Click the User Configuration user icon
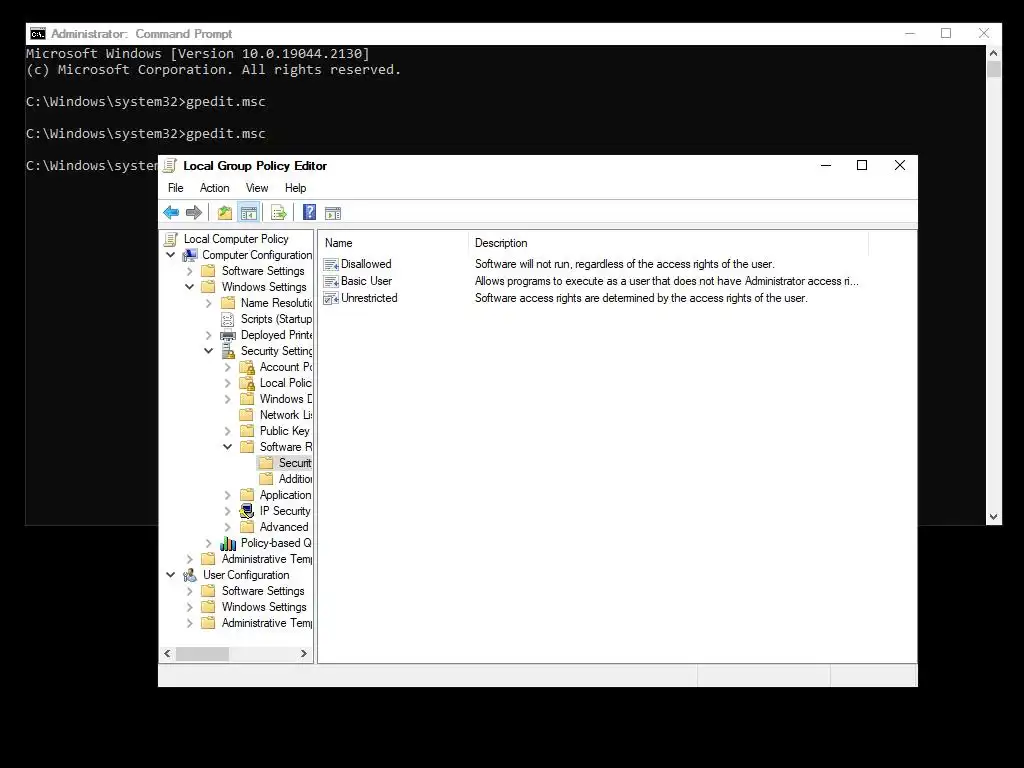 (x=190, y=575)
